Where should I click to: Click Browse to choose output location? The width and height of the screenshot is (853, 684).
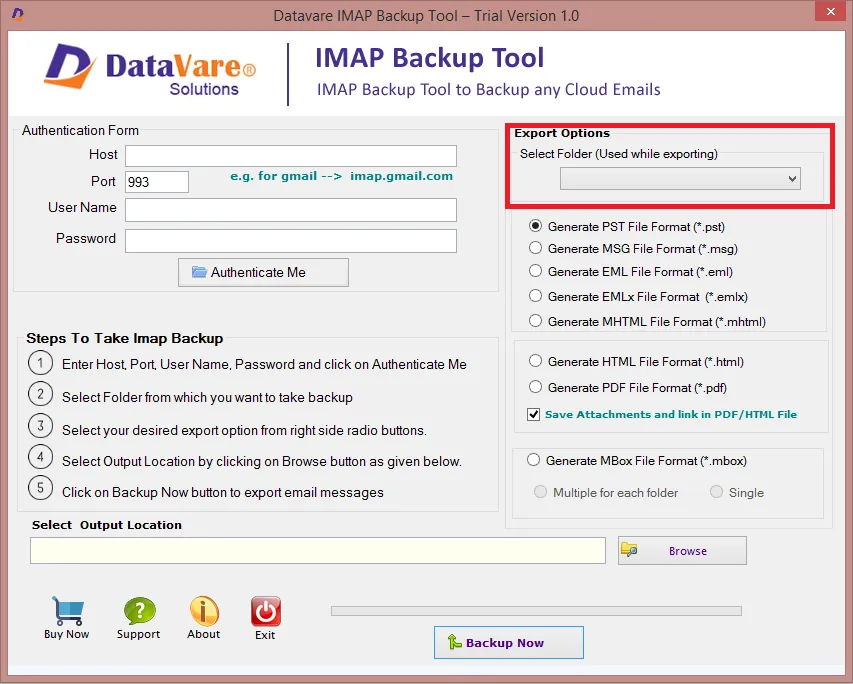(682, 551)
